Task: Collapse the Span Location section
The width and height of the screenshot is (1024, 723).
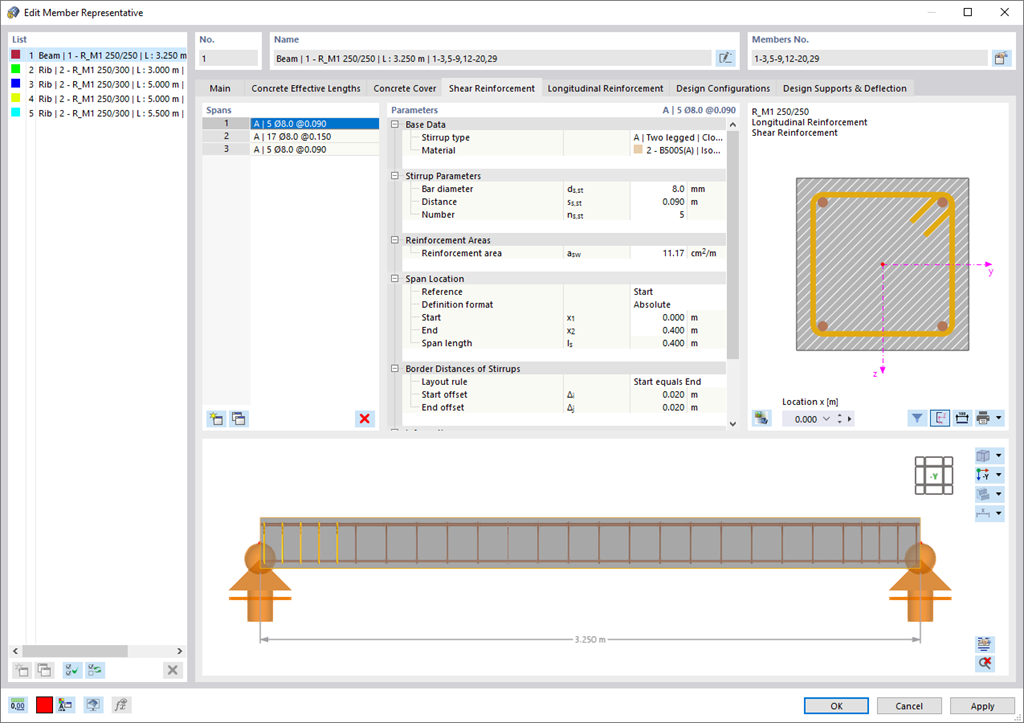Action: click(394, 278)
